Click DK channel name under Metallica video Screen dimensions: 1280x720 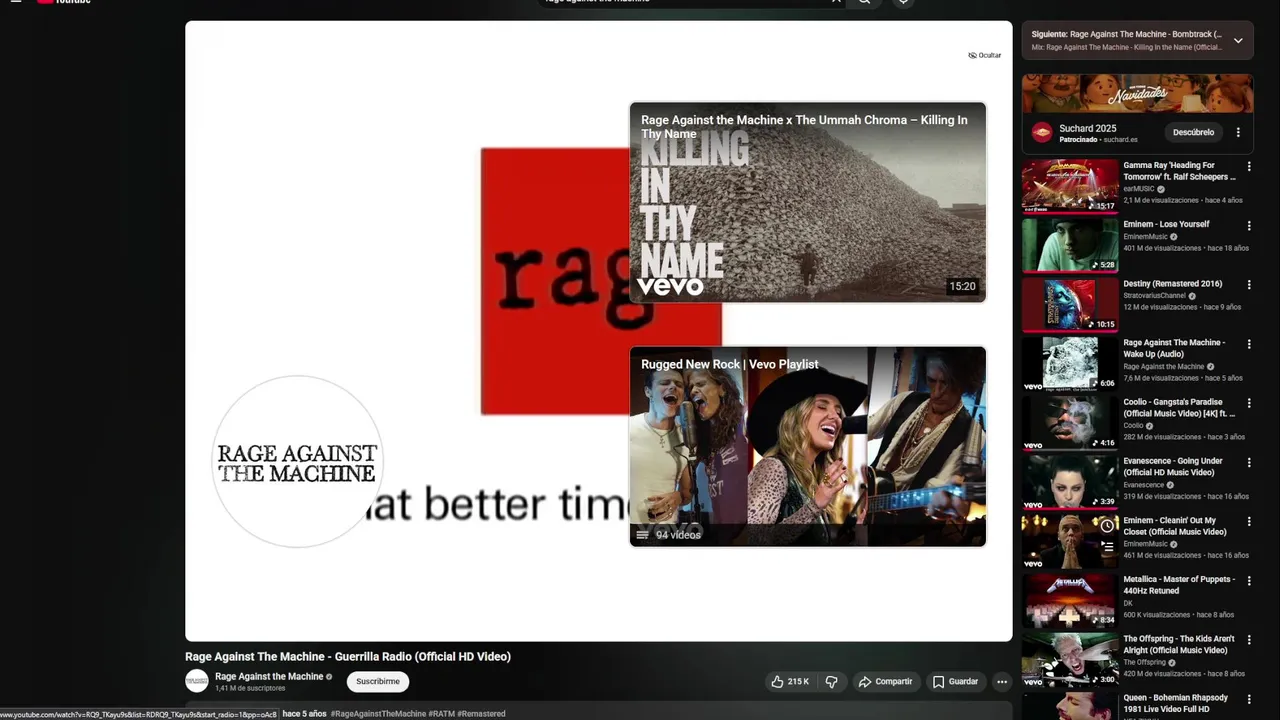click(1128, 603)
